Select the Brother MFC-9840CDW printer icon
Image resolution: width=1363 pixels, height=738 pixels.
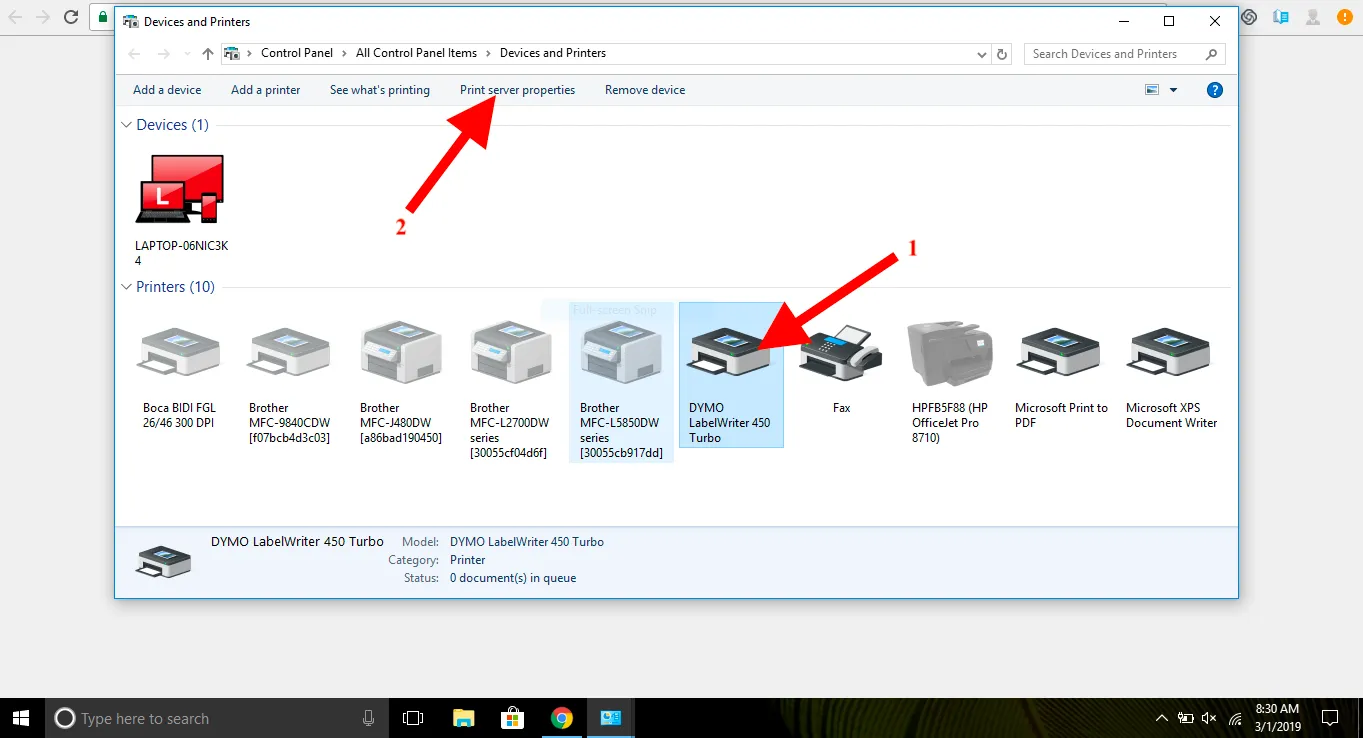point(289,352)
